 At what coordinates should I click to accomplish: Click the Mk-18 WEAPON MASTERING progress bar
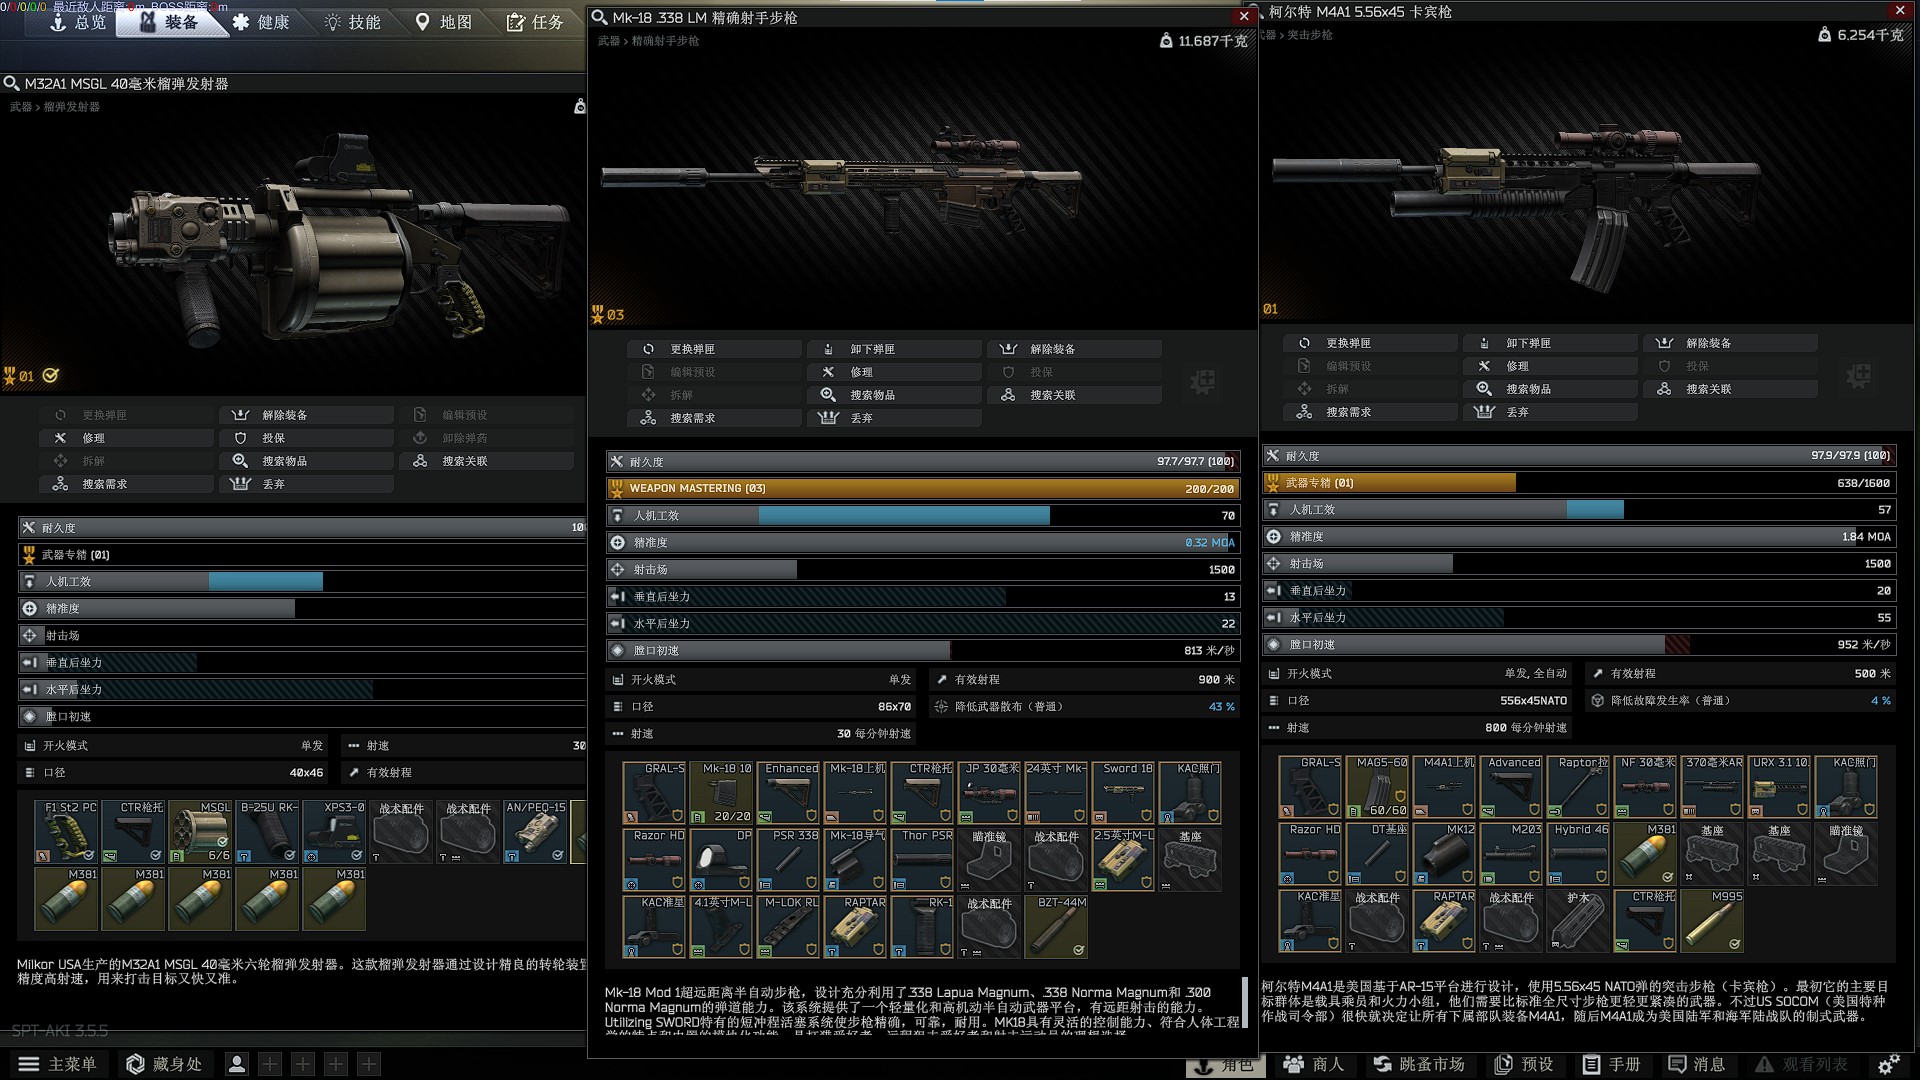[922, 489]
